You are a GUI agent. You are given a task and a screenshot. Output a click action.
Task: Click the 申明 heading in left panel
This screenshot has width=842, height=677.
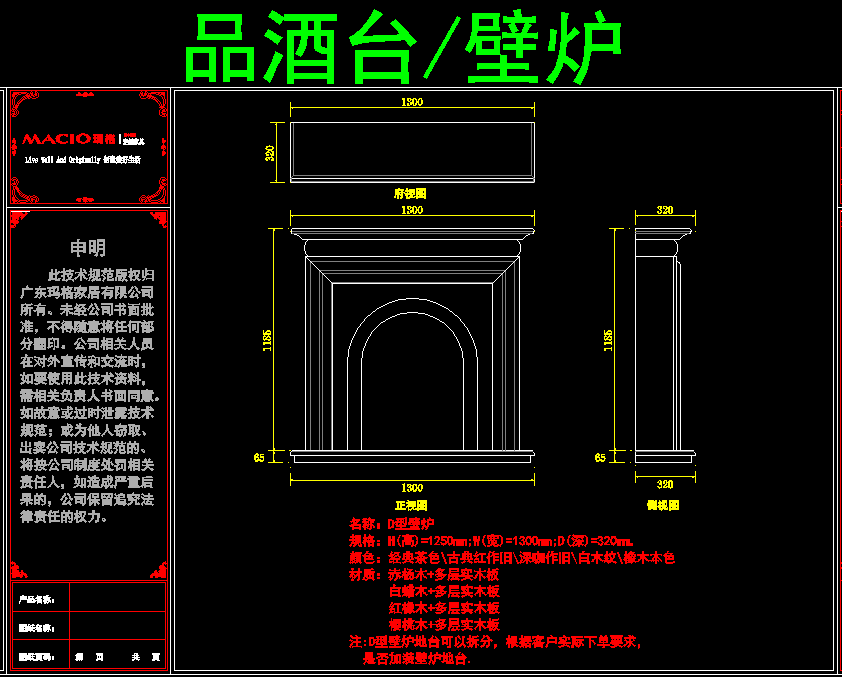coord(87,248)
